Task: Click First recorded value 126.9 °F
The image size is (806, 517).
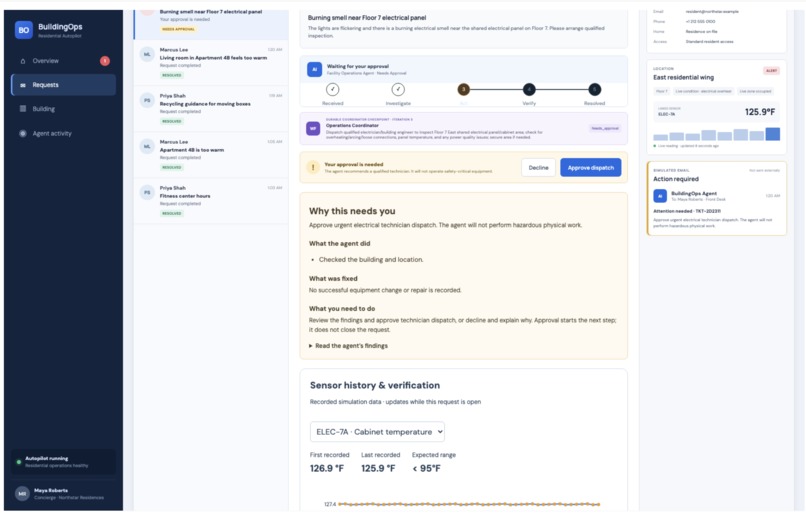Action: (326, 469)
